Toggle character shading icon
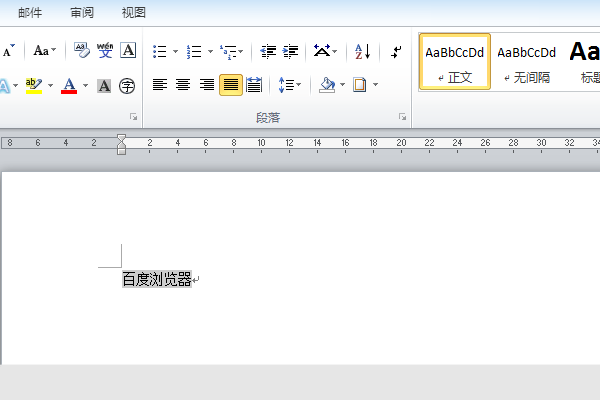The width and height of the screenshot is (600, 400). click(x=104, y=86)
